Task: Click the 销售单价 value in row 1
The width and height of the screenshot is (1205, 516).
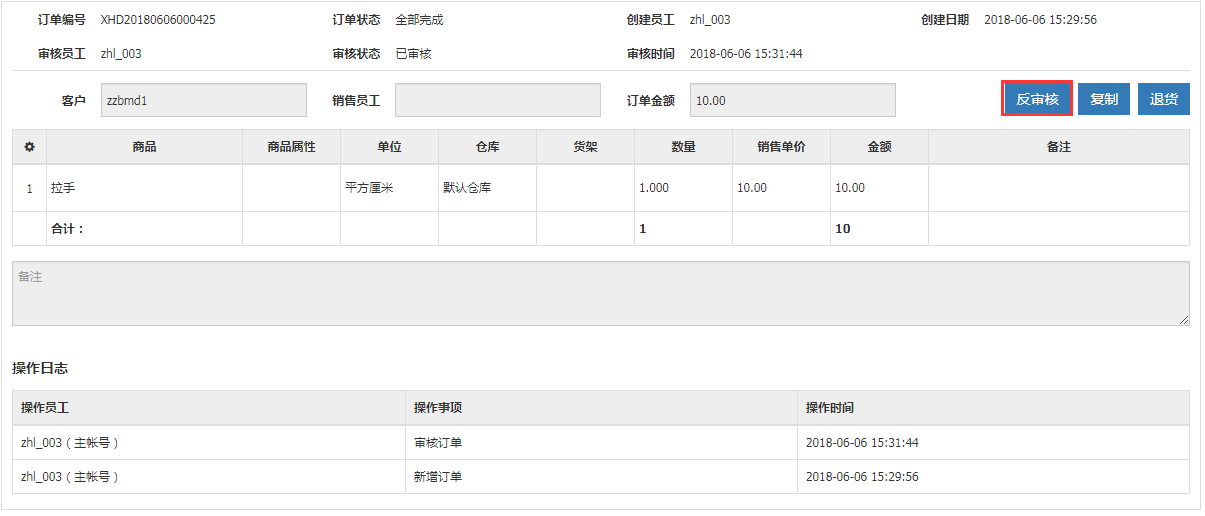Action: point(752,188)
